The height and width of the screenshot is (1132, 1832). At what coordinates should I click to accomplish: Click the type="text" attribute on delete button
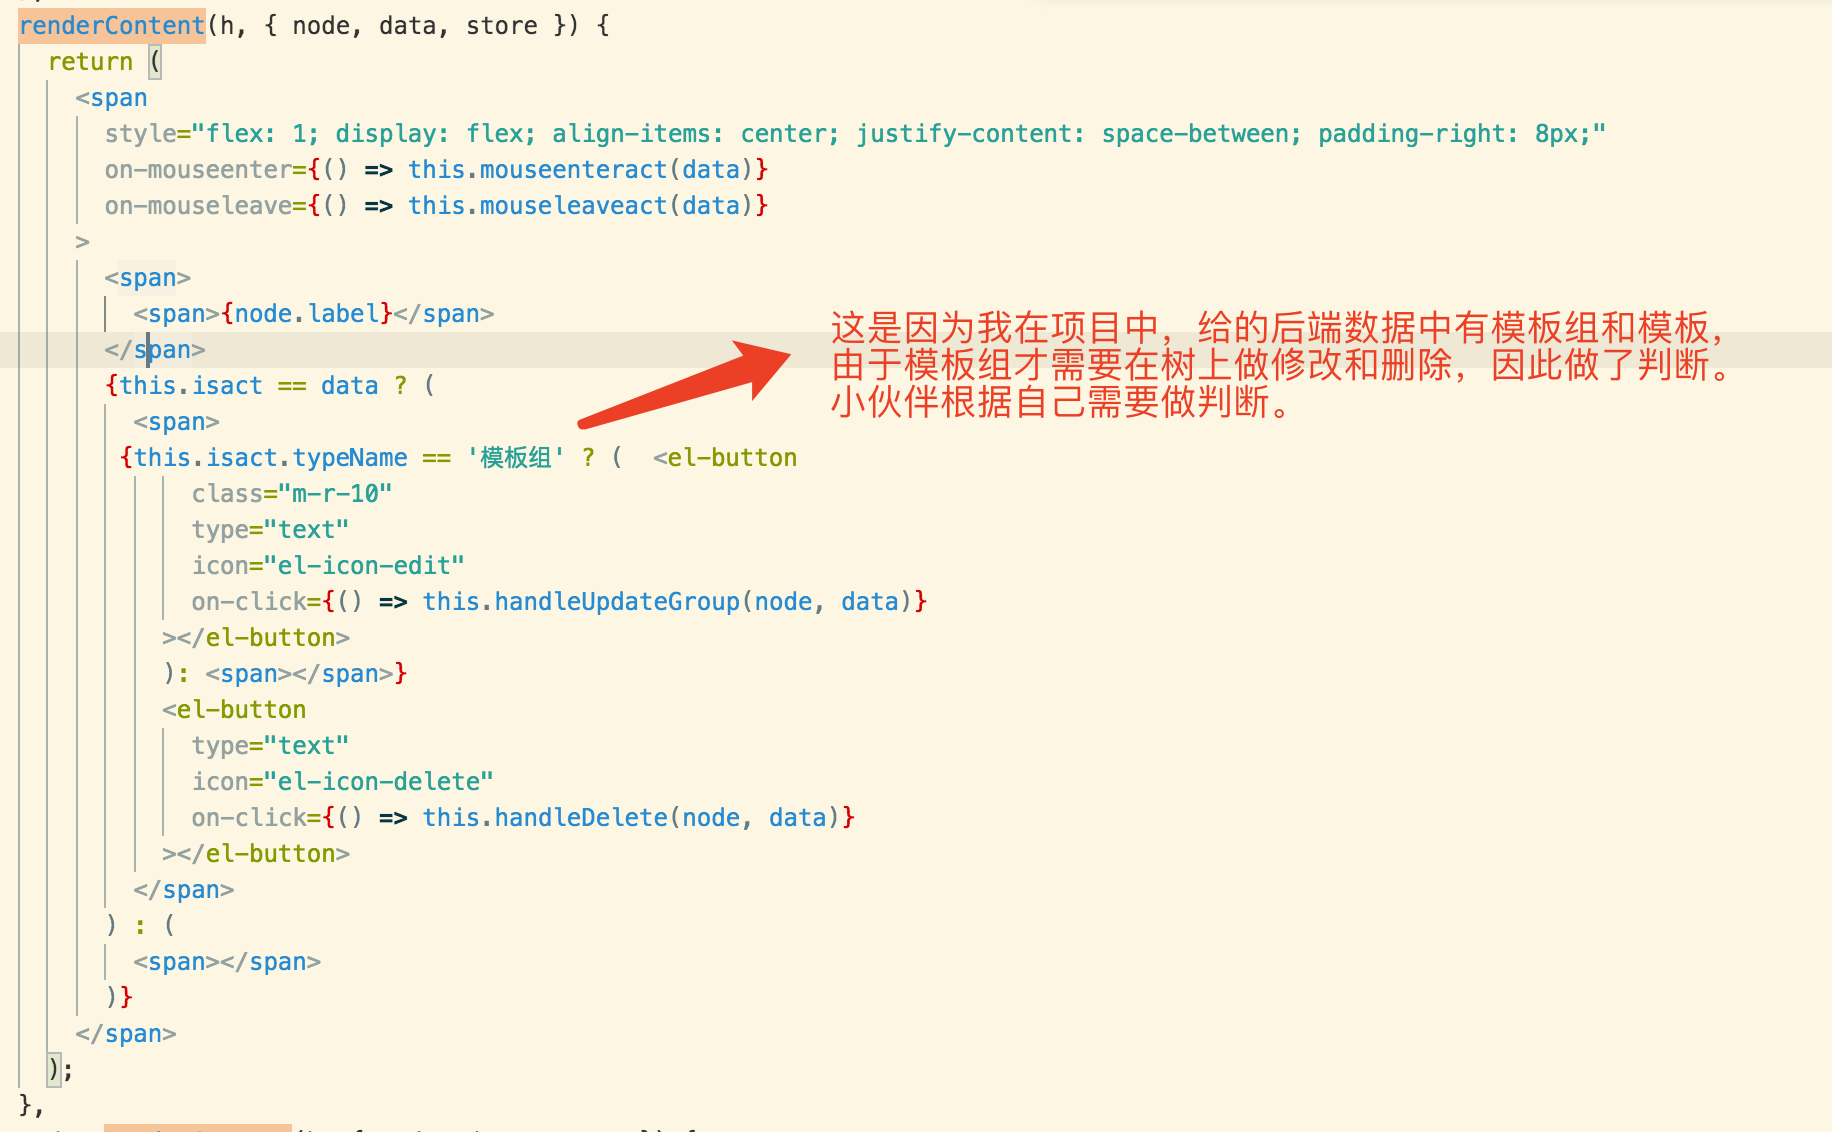tap(270, 745)
